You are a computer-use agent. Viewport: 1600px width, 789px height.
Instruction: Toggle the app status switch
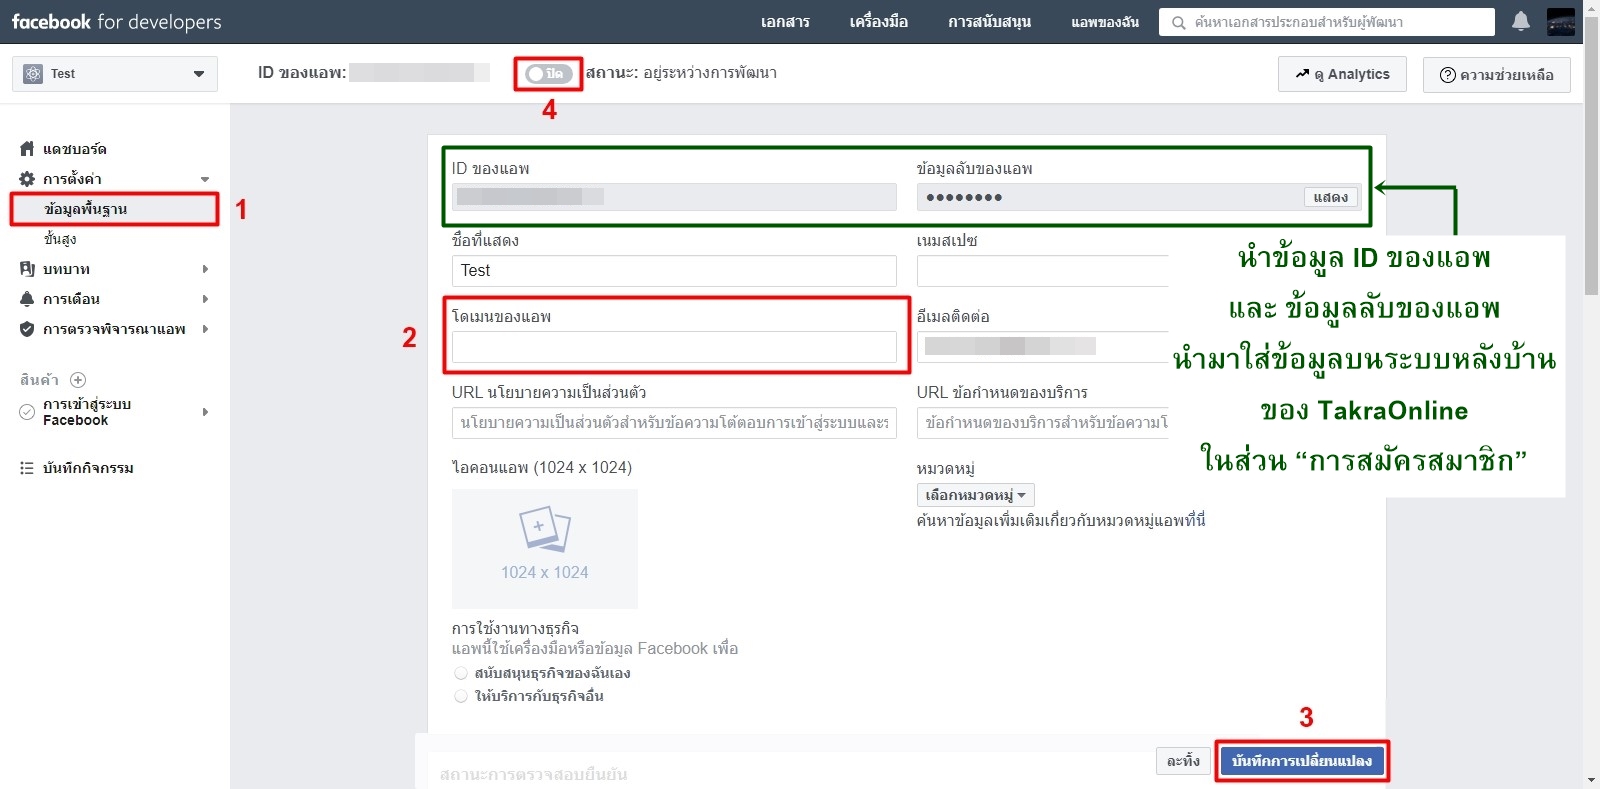(549, 74)
